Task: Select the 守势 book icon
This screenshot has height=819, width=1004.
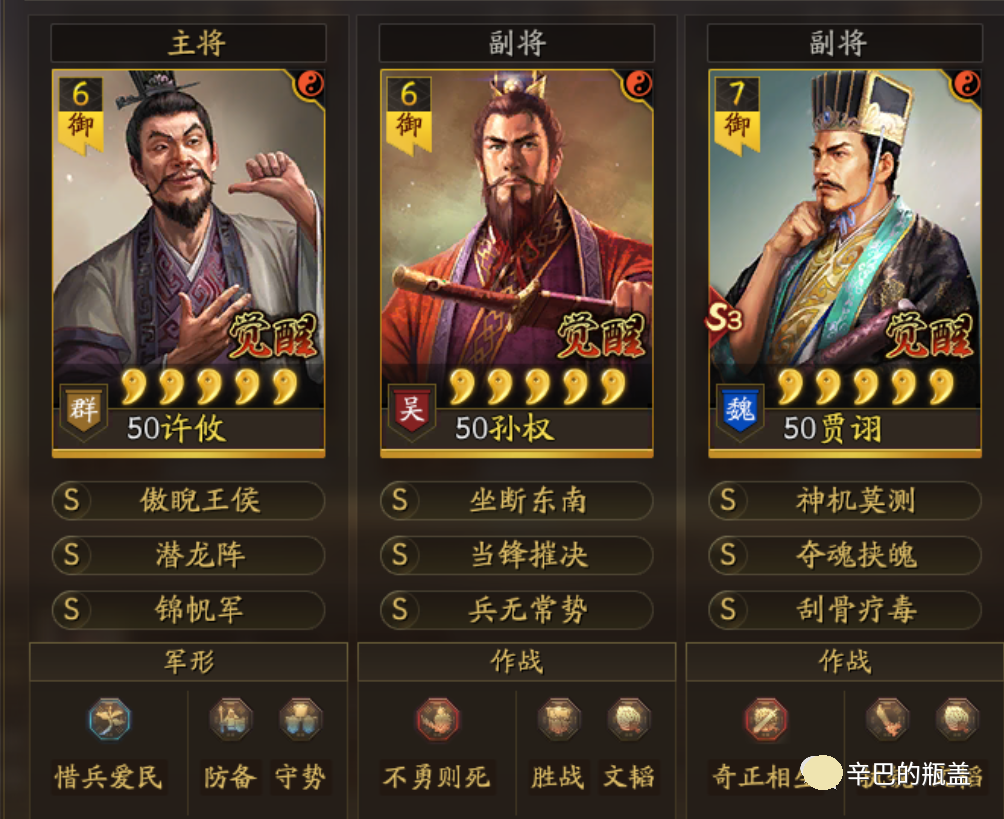Action: click(x=300, y=720)
